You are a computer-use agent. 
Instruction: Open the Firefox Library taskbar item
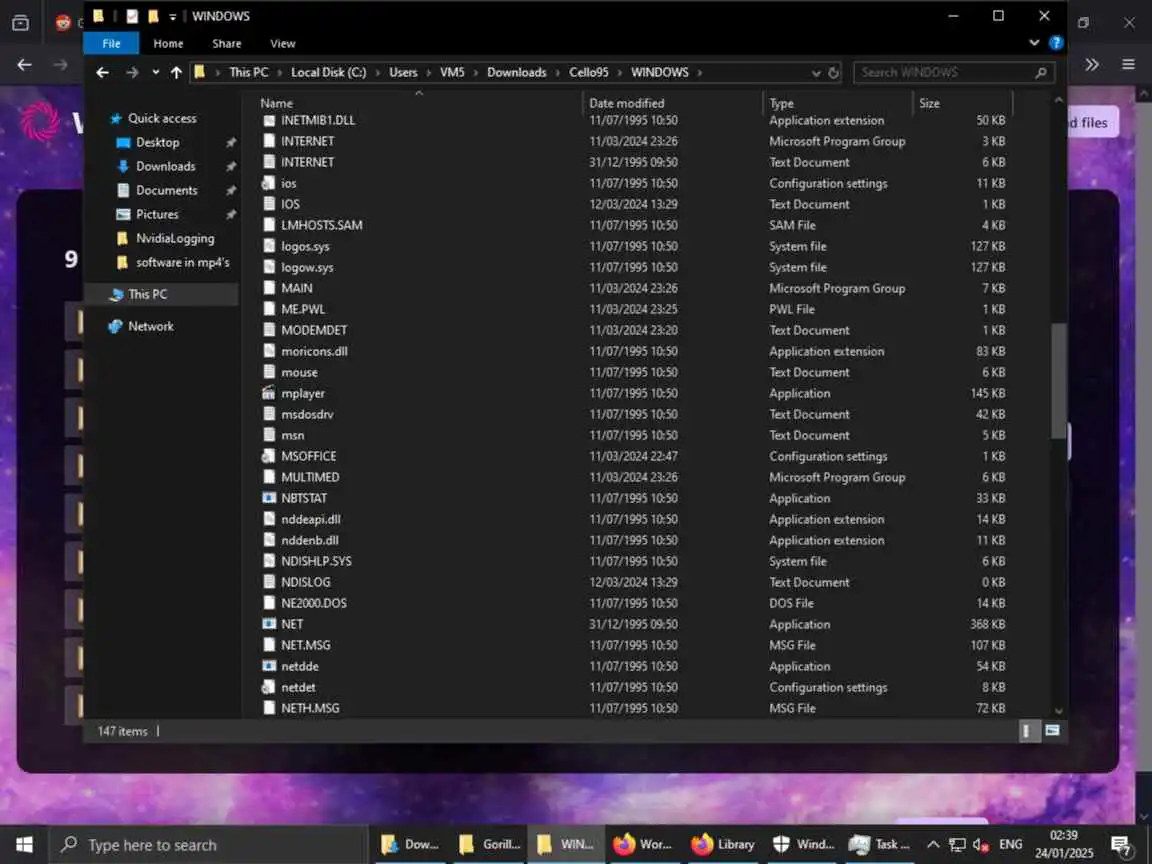pos(723,845)
